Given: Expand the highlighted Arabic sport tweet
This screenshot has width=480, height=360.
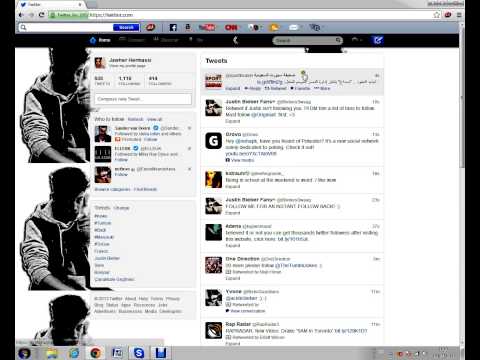Looking at the screenshot, I should click(x=233, y=88).
